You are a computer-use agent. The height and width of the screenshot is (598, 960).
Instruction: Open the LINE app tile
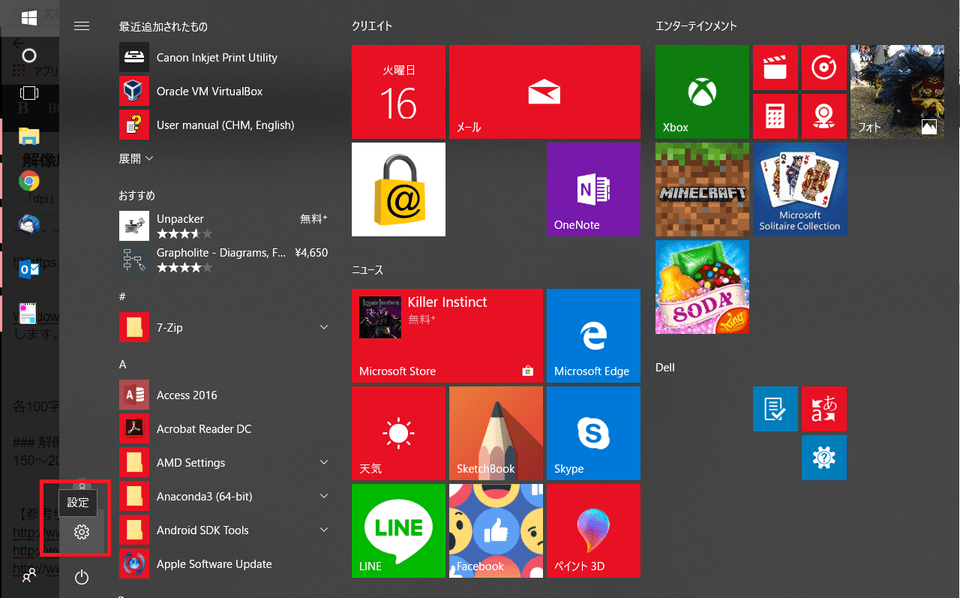[x=398, y=530]
